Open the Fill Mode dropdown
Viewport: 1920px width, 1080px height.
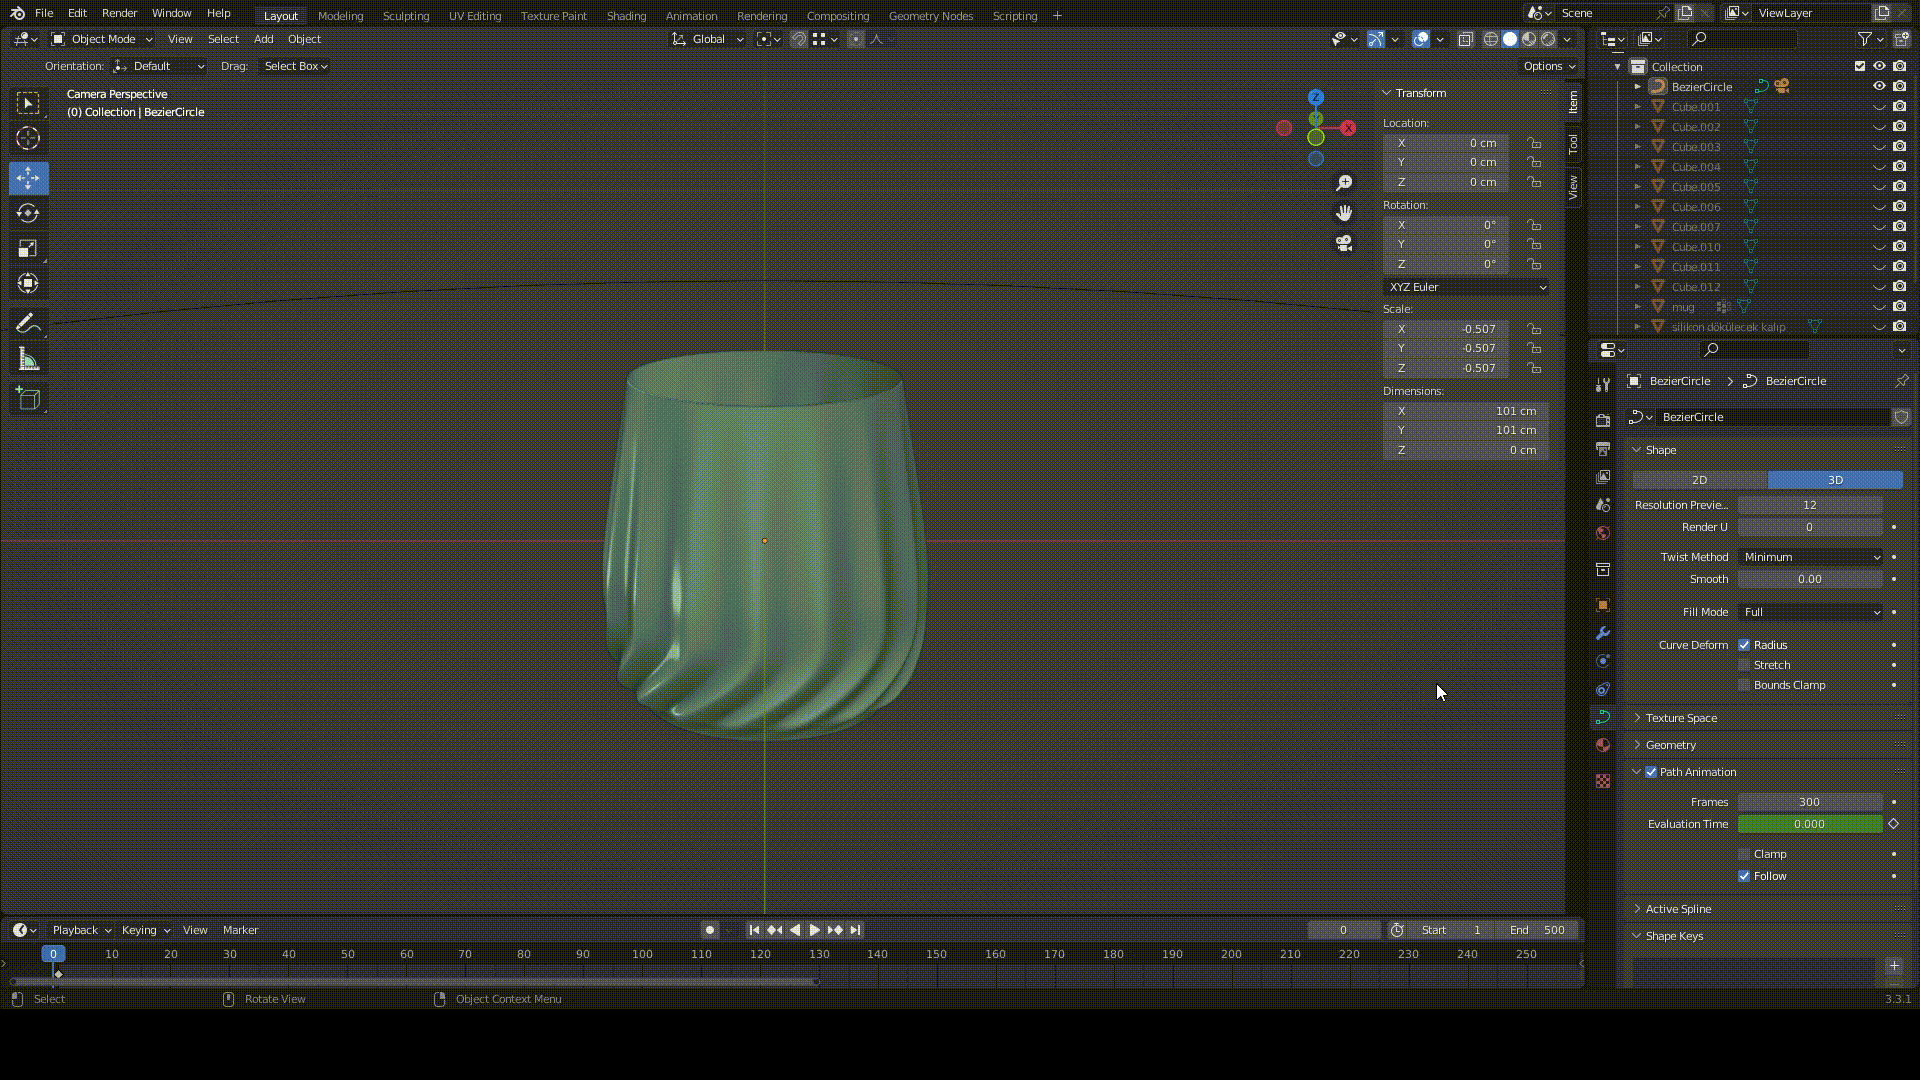point(1811,612)
